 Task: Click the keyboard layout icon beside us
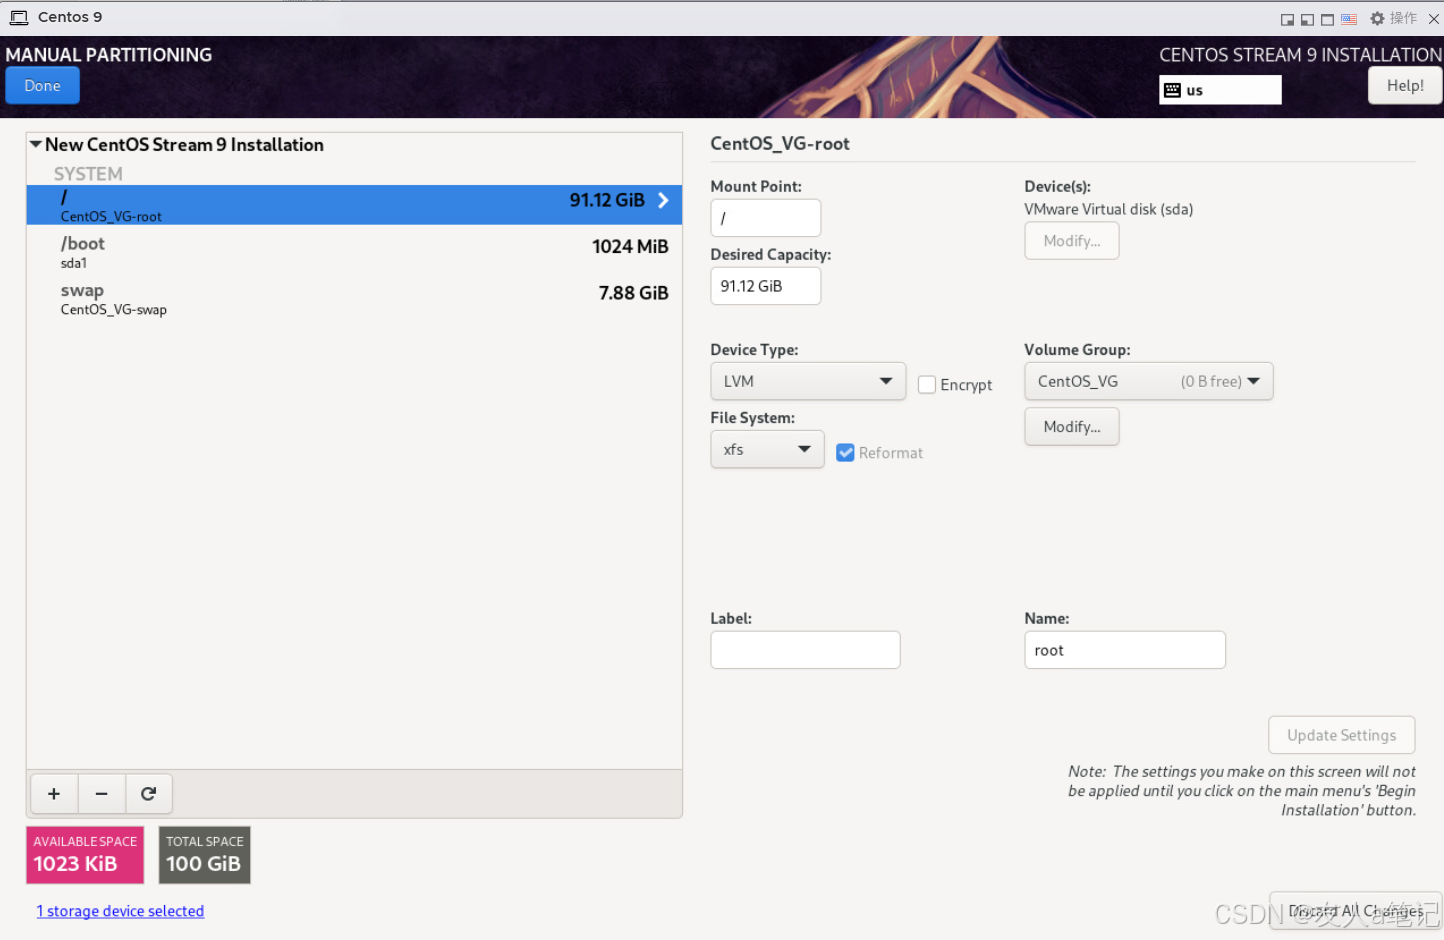point(1173,90)
